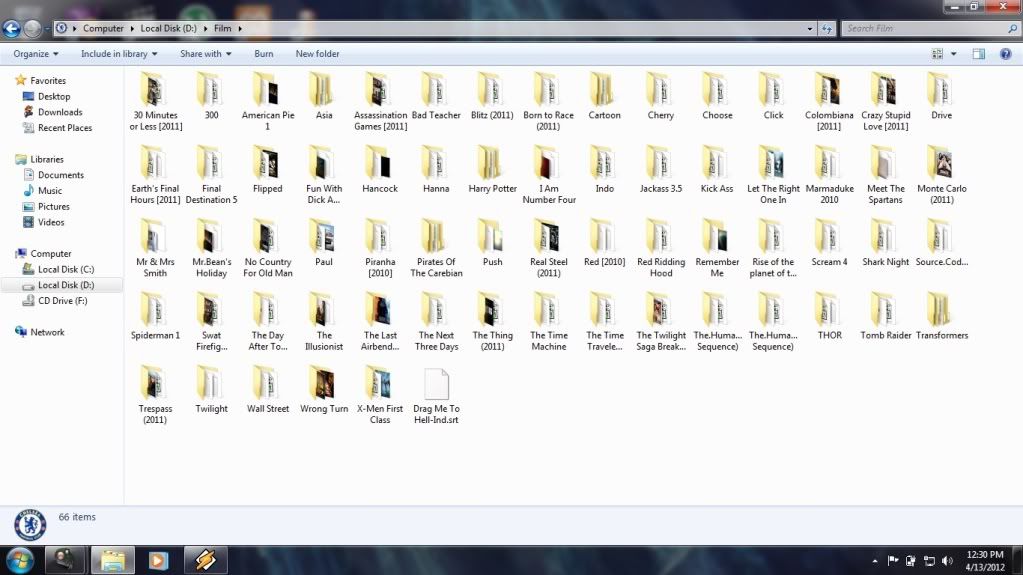Open the address bar history dropdown
1023x575 pixels.
[x=810, y=29]
